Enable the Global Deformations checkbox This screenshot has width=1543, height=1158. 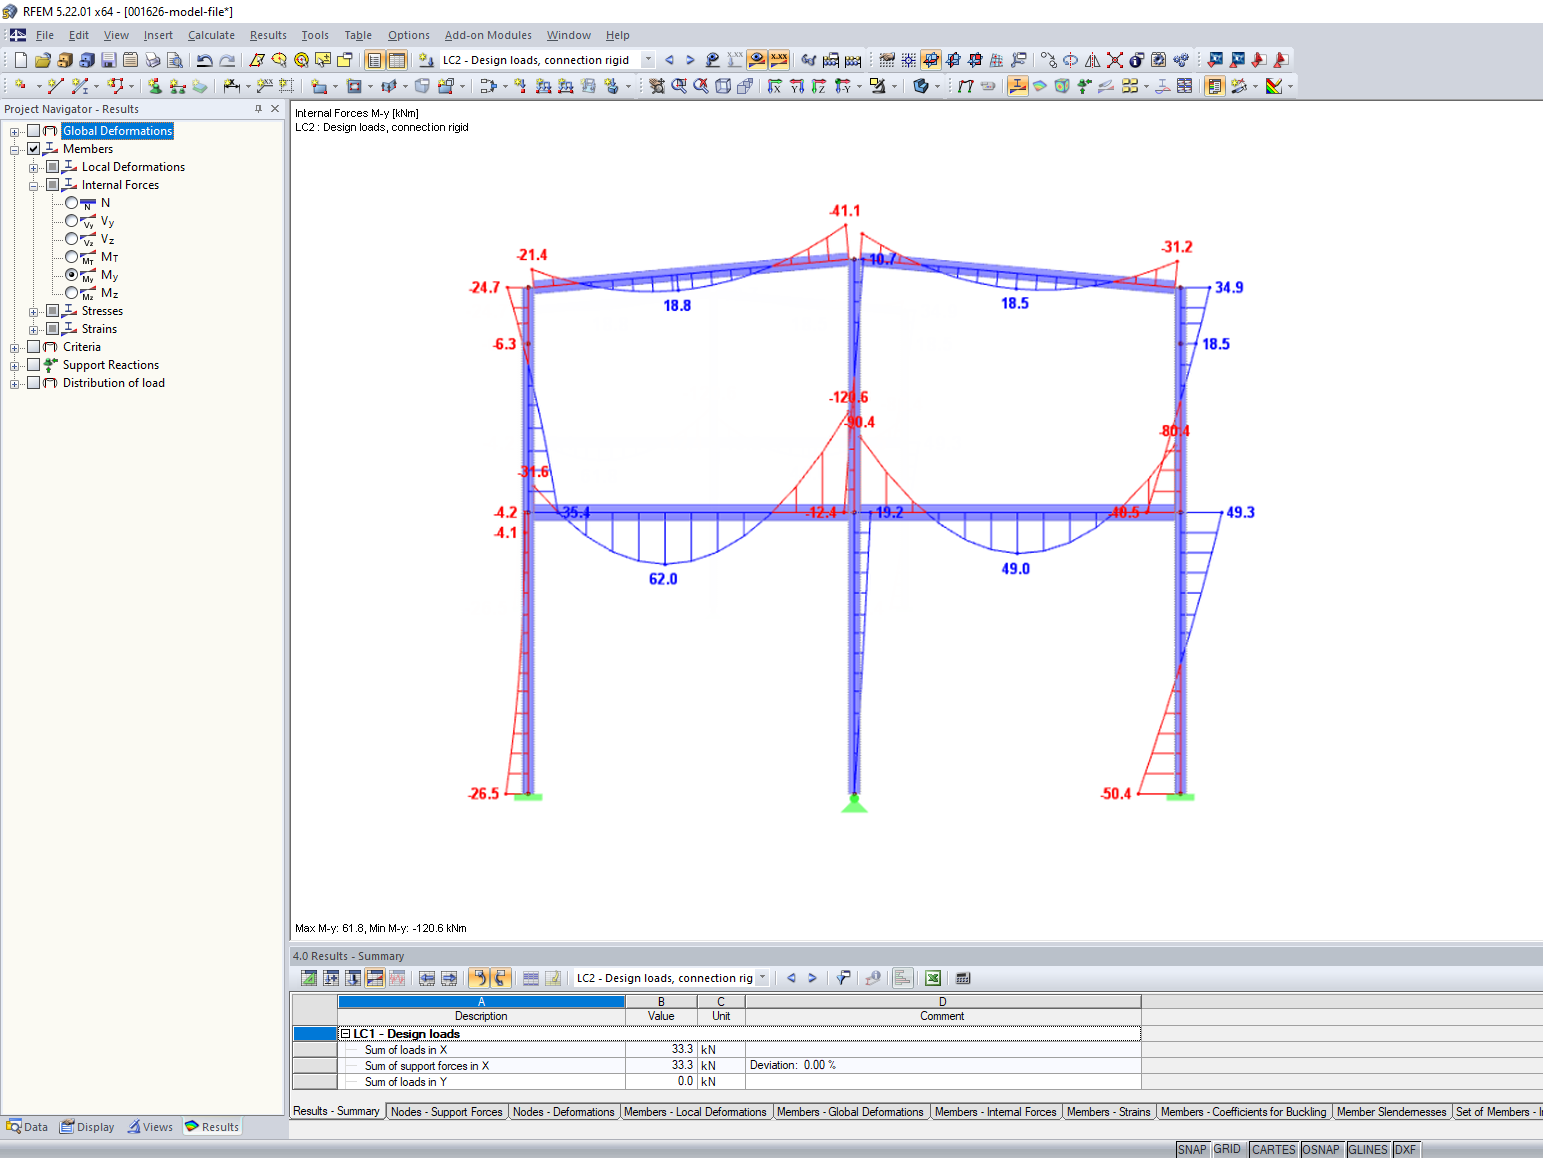pyautogui.click(x=33, y=130)
